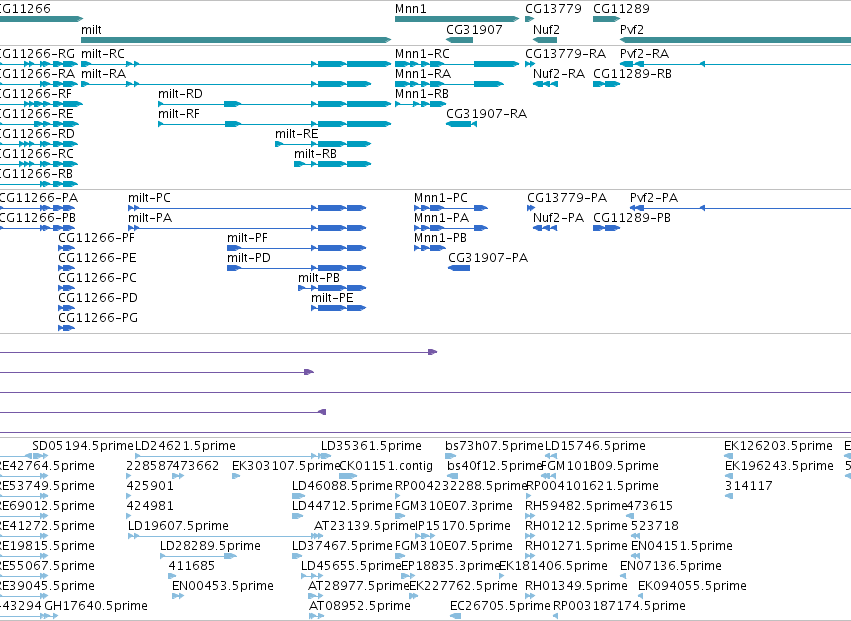851x621 pixels.
Task: Select the Mnn1 gene span bar
Action: (x=457, y=19)
